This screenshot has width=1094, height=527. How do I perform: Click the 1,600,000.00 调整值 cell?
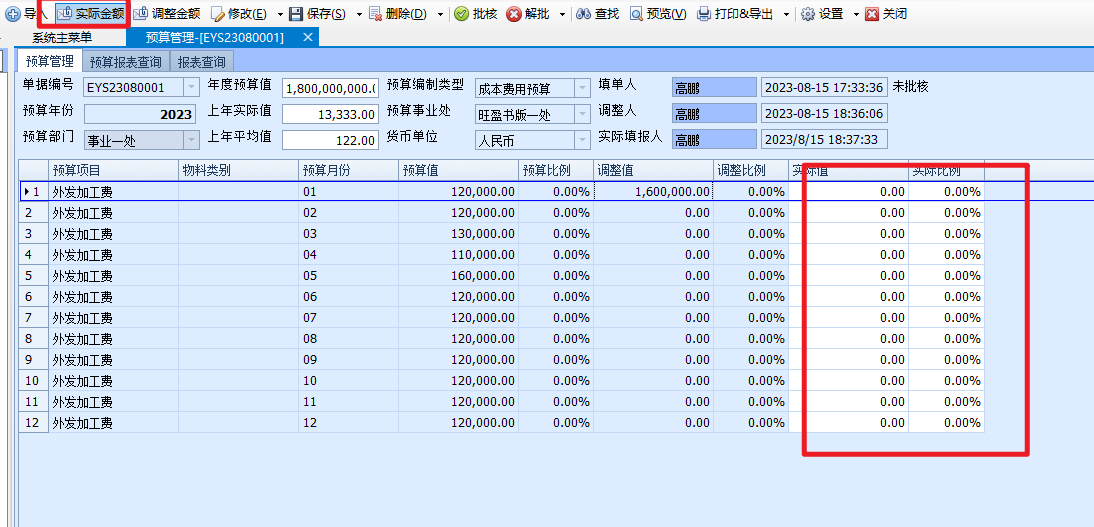(654, 191)
